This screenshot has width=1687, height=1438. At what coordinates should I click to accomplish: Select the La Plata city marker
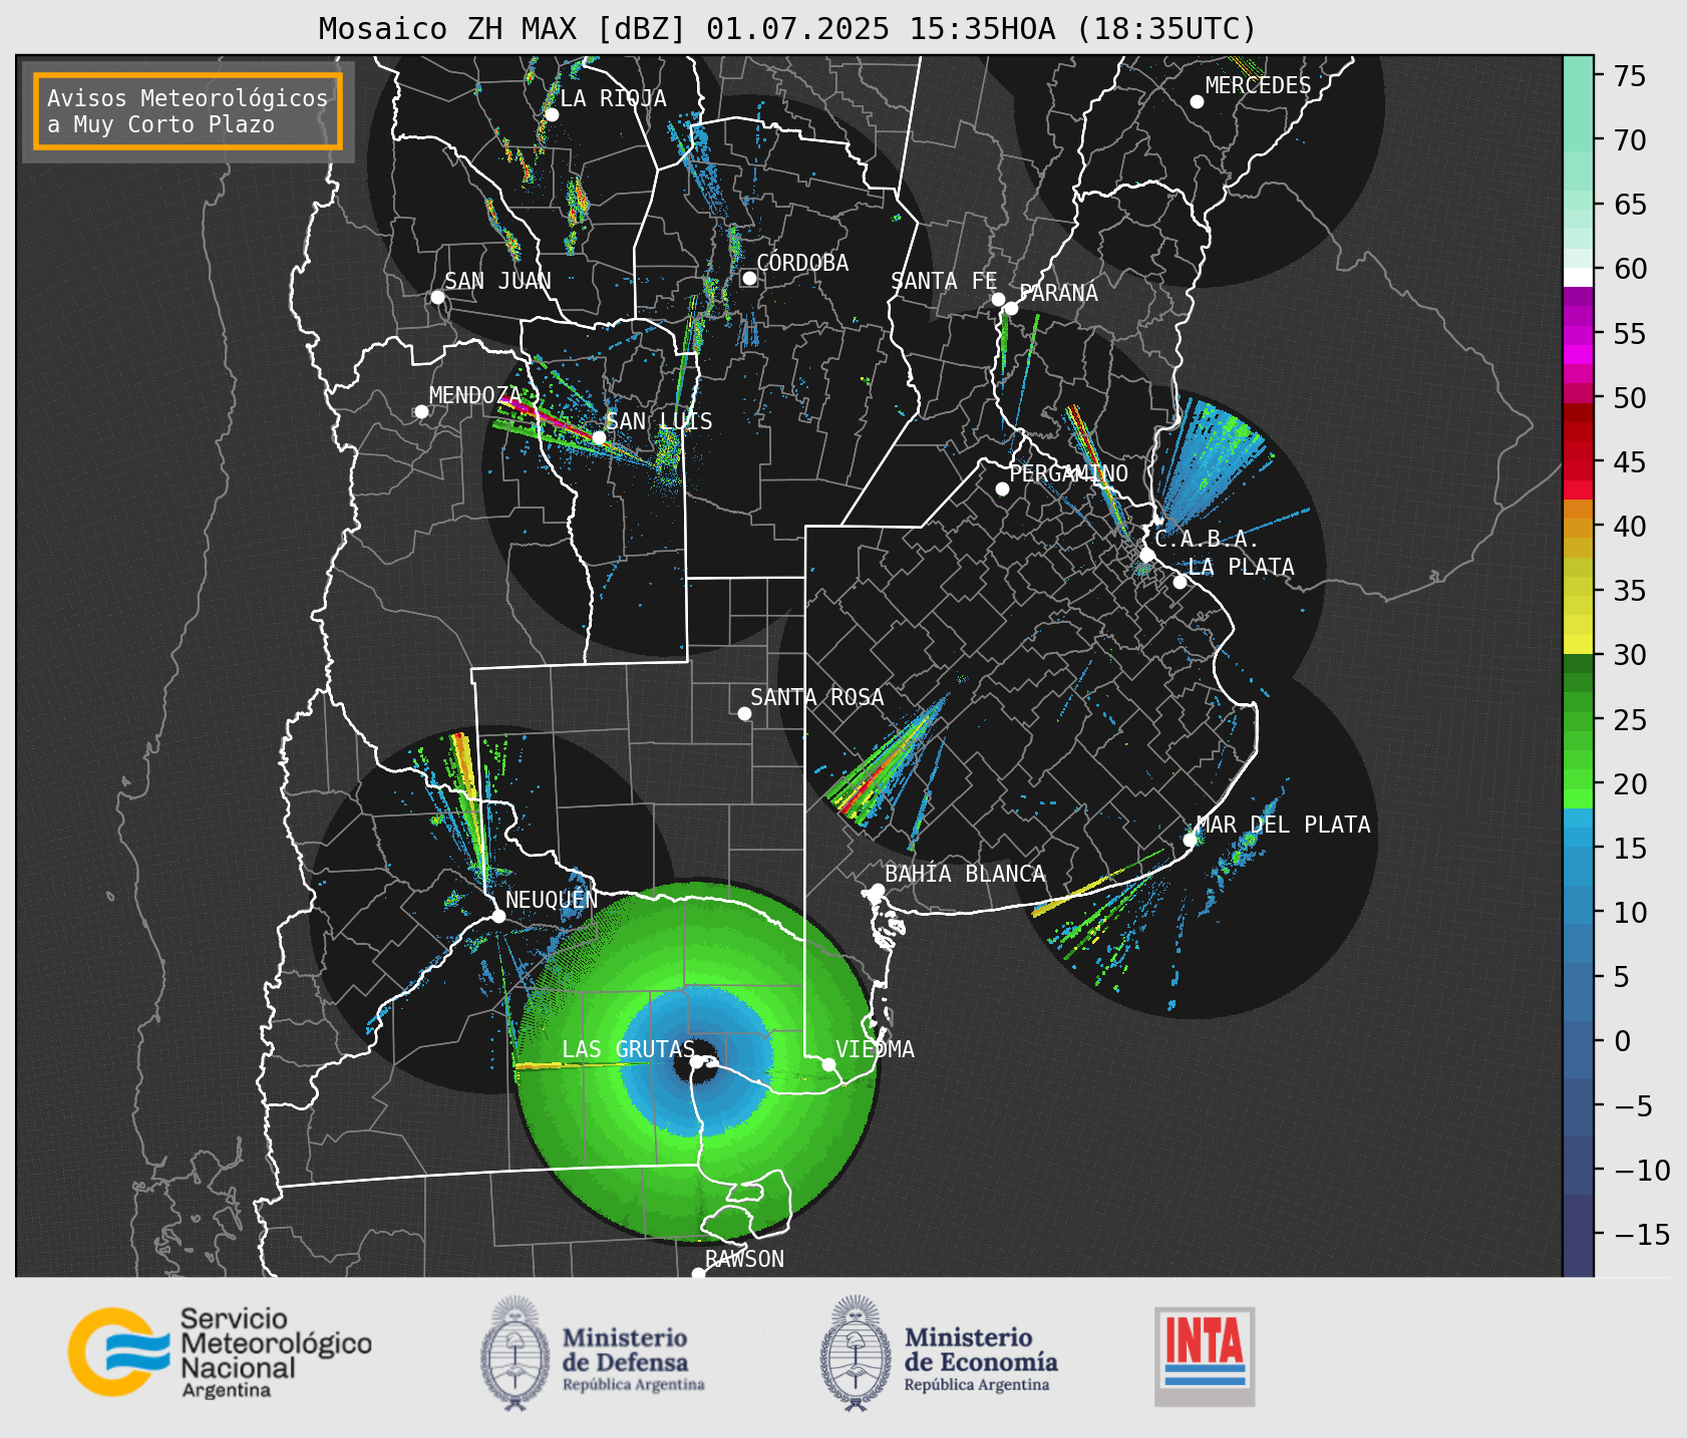click(x=1180, y=582)
